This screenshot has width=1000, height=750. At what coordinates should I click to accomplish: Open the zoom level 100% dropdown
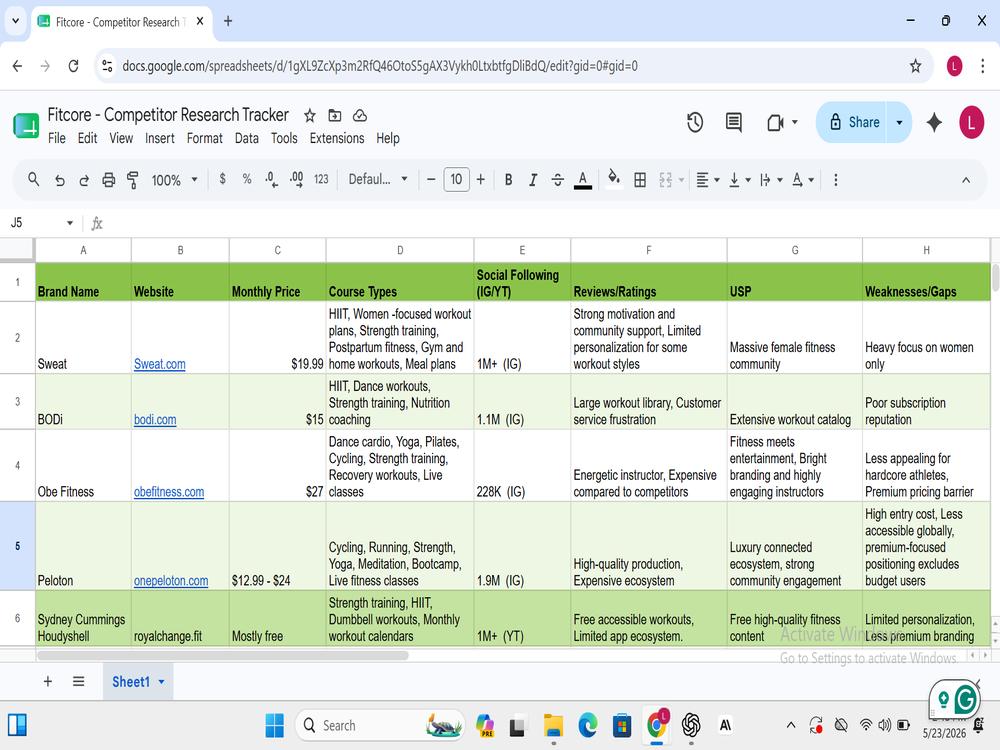(x=174, y=180)
